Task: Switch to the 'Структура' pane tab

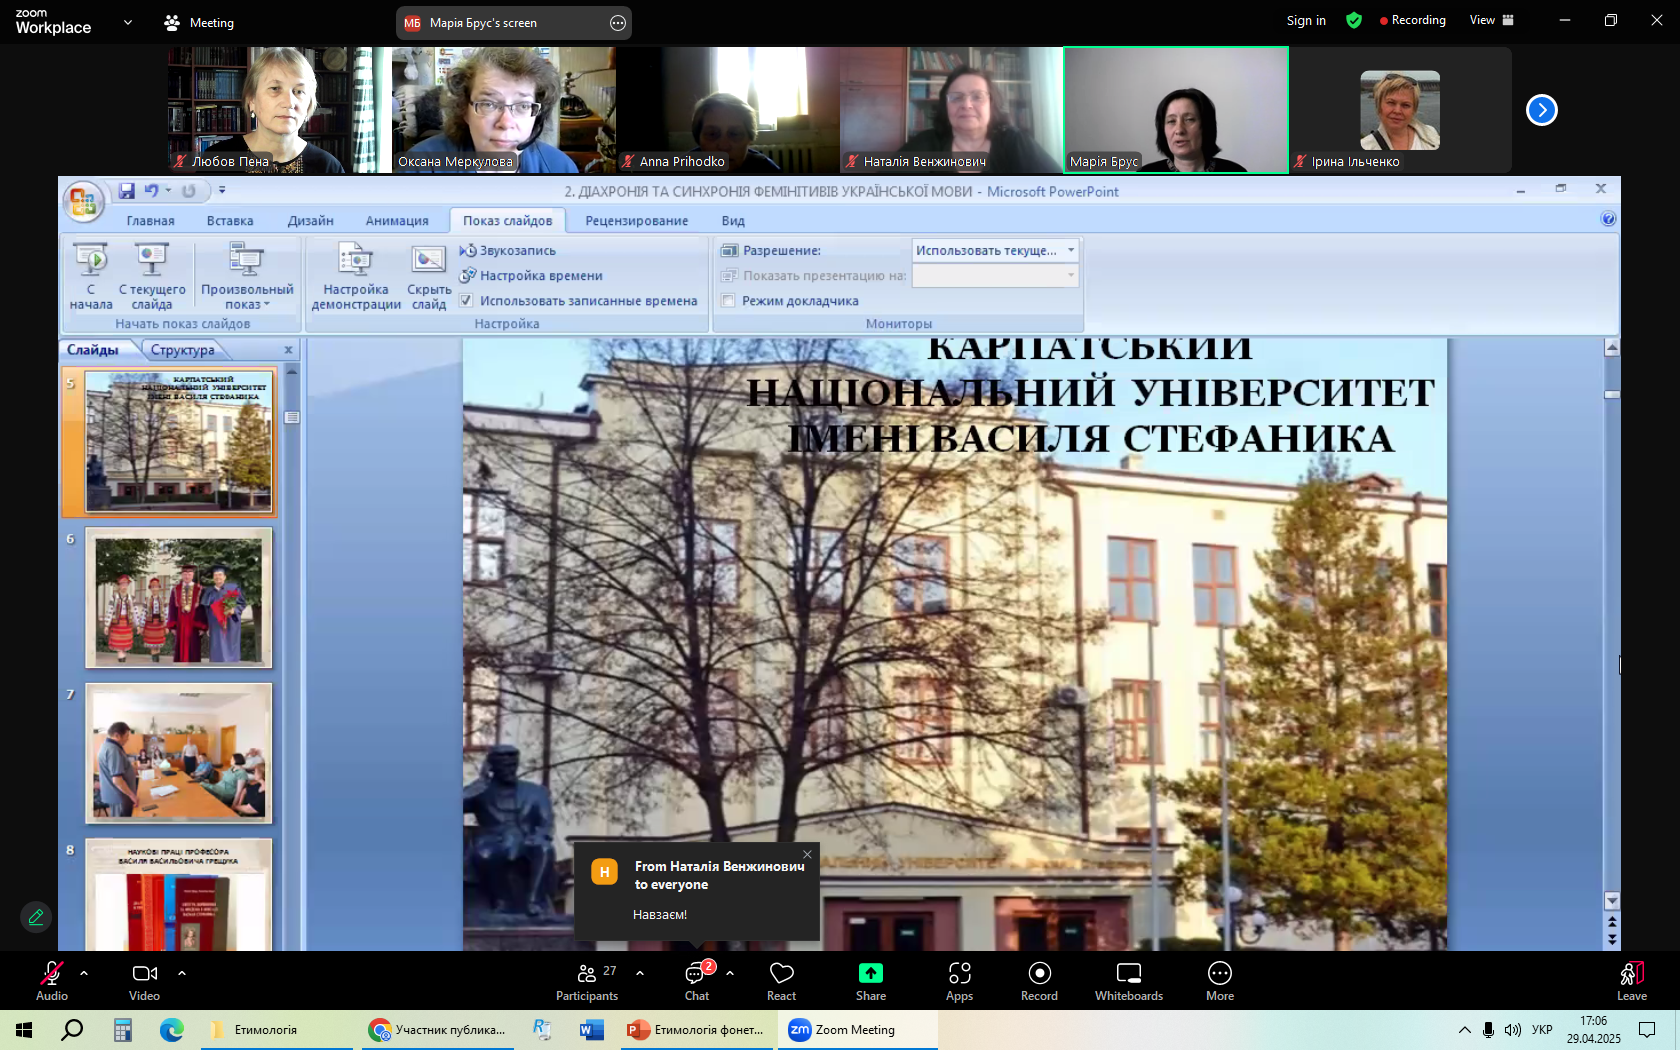Action: click(x=182, y=350)
